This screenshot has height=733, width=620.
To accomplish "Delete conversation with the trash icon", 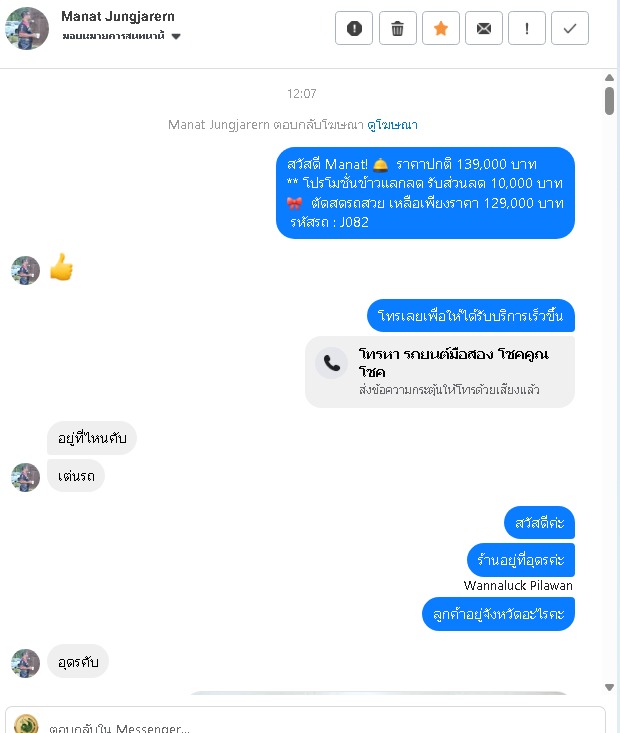I will pos(397,29).
